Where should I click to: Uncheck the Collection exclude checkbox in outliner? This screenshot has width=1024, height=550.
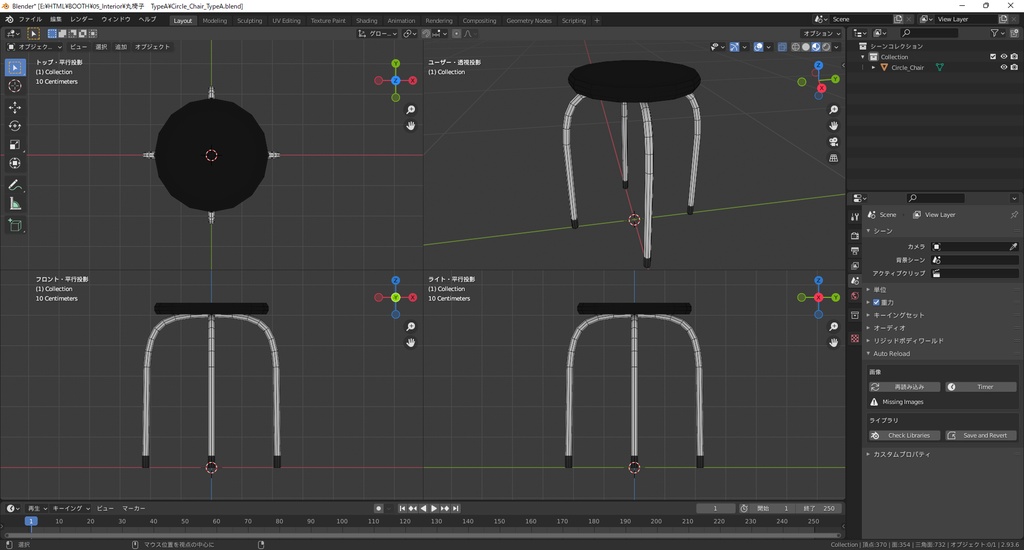(x=992, y=57)
